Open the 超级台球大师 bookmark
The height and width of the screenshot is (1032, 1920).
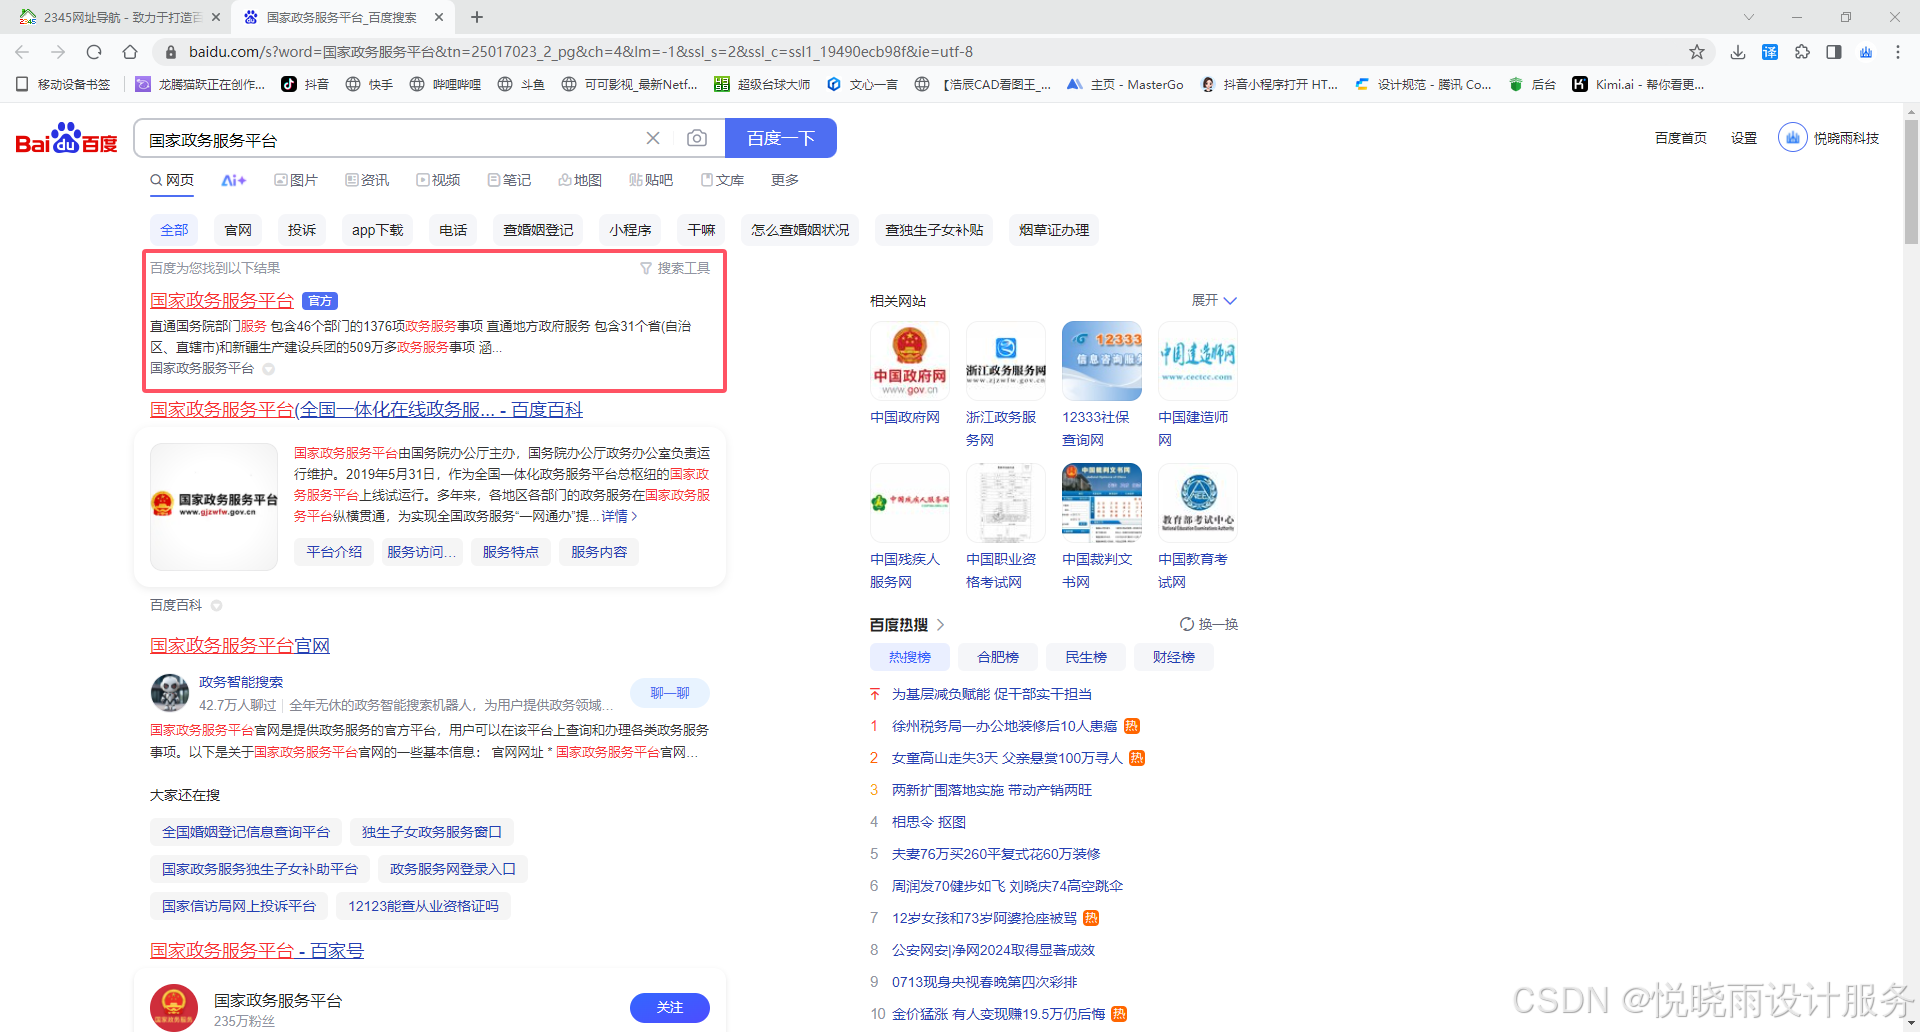pyautogui.click(x=762, y=84)
